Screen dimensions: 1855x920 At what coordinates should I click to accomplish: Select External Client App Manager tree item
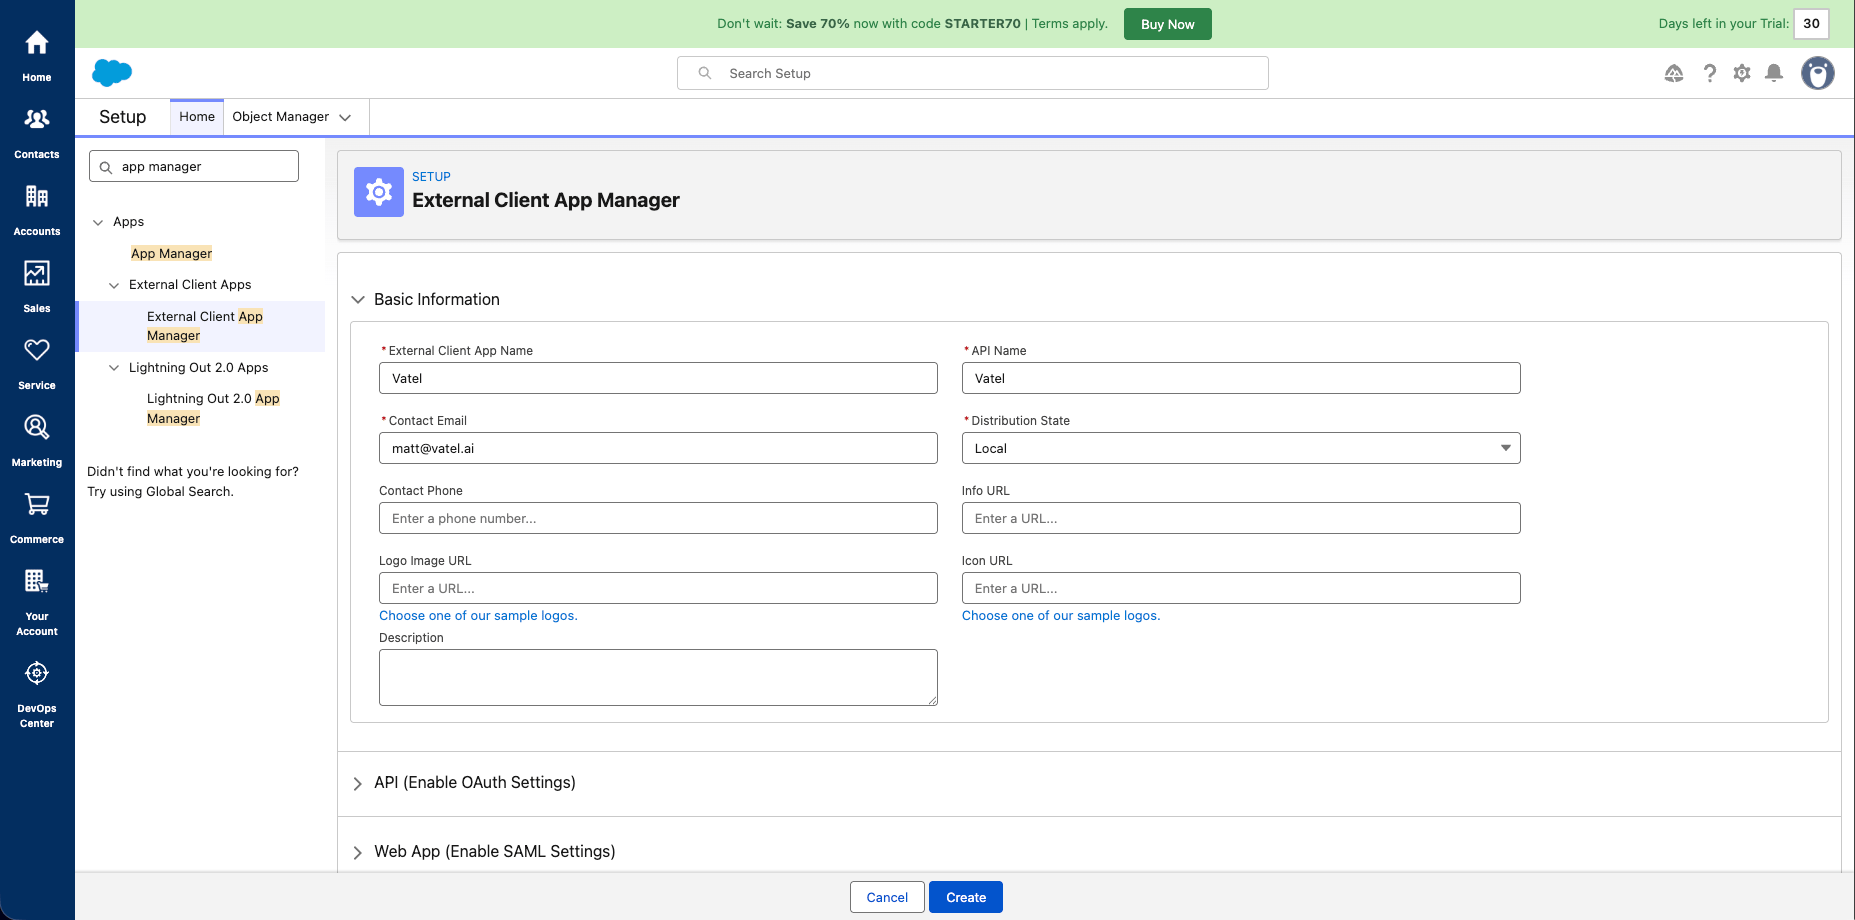coord(205,326)
